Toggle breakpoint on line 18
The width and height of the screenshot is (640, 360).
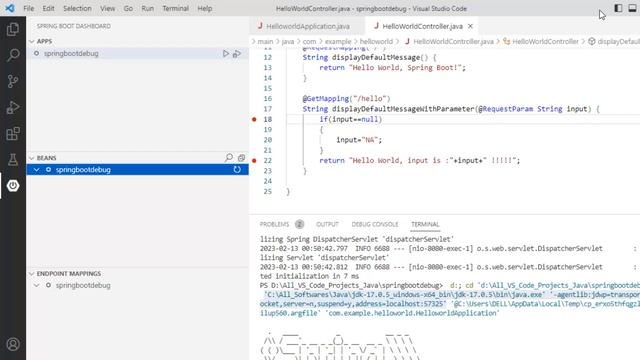point(254,119)
